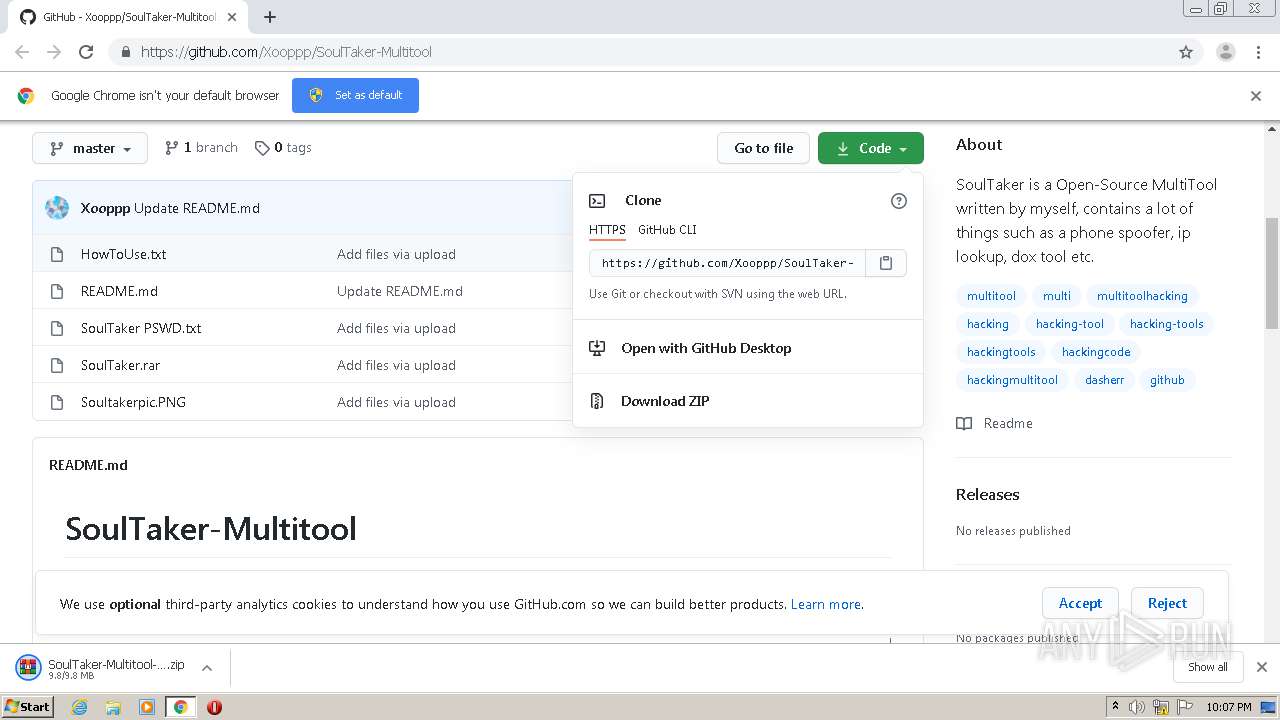Switch to the GitHub CLI tab
Image resolution: width=1280 pixels, height=720 pixels.
click(667, 230)
